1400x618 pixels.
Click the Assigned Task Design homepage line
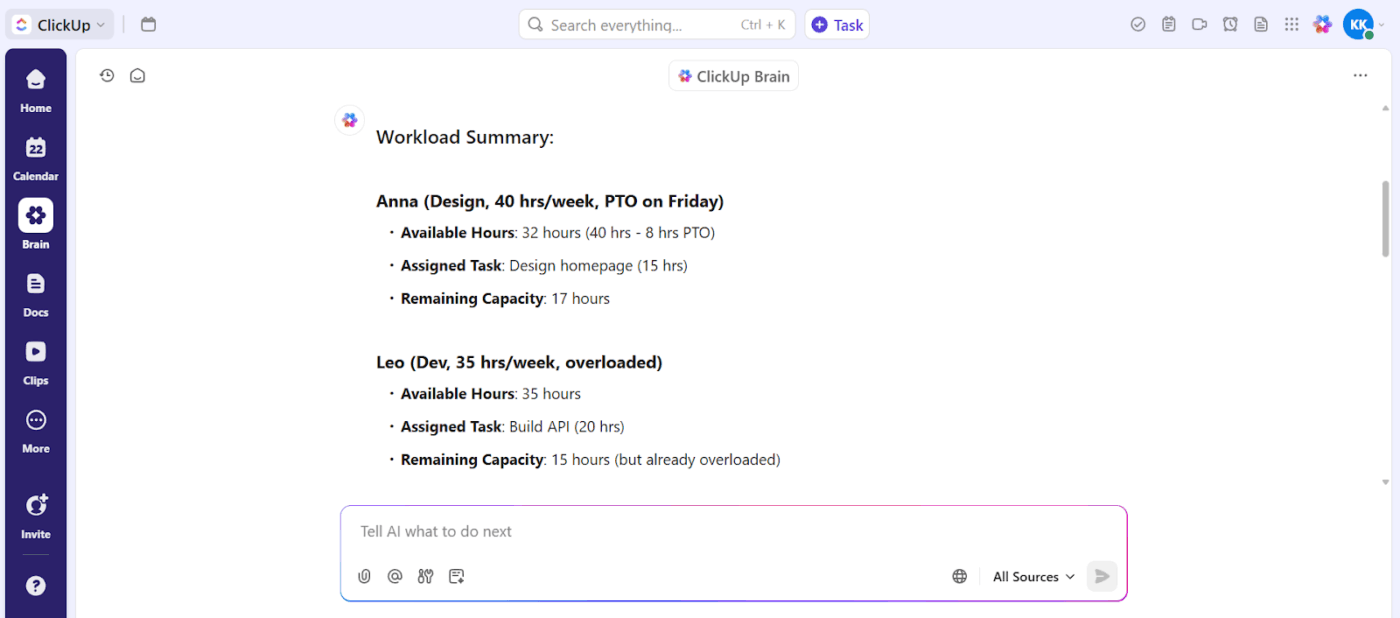[544, 266]
